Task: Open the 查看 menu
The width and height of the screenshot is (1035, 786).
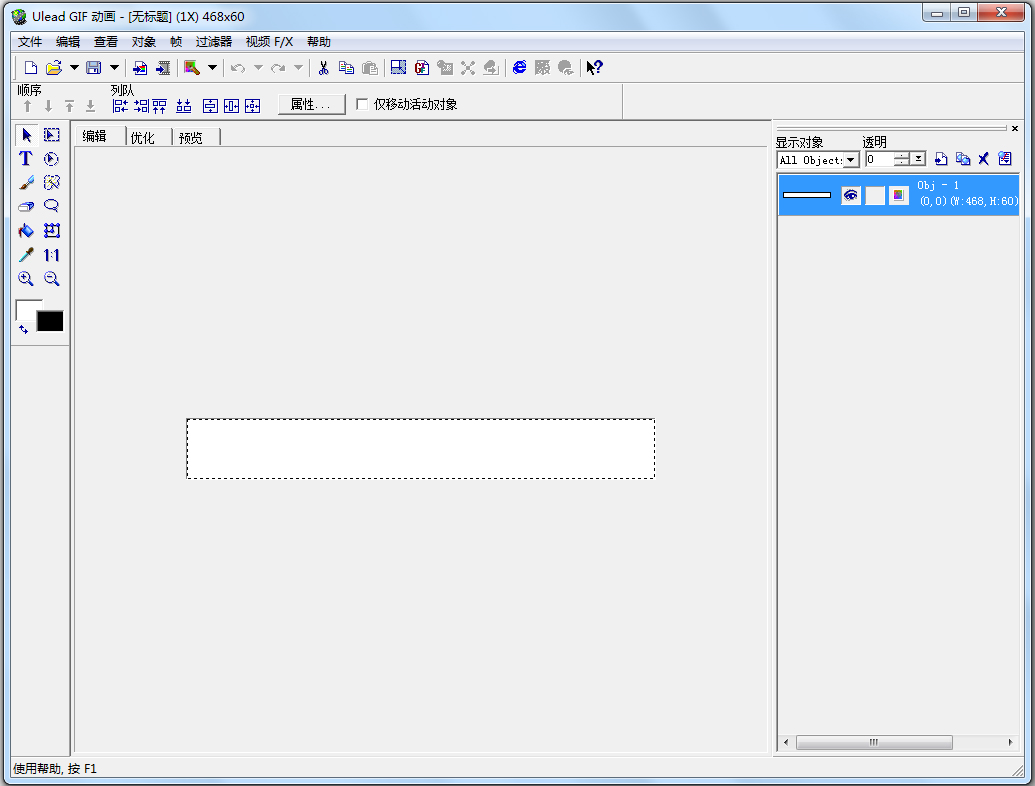Action: click(106, 42)
